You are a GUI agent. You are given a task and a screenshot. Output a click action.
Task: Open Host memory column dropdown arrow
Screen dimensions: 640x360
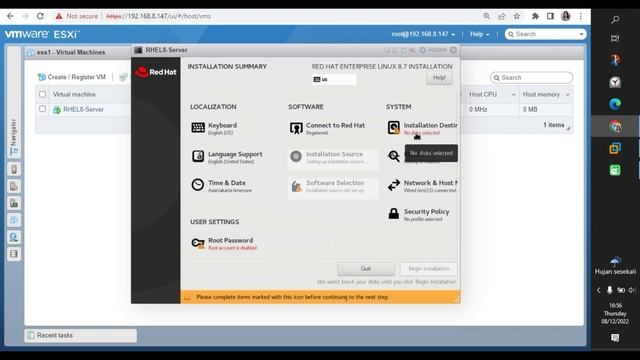pyautogui.click(x=567, y=95)
